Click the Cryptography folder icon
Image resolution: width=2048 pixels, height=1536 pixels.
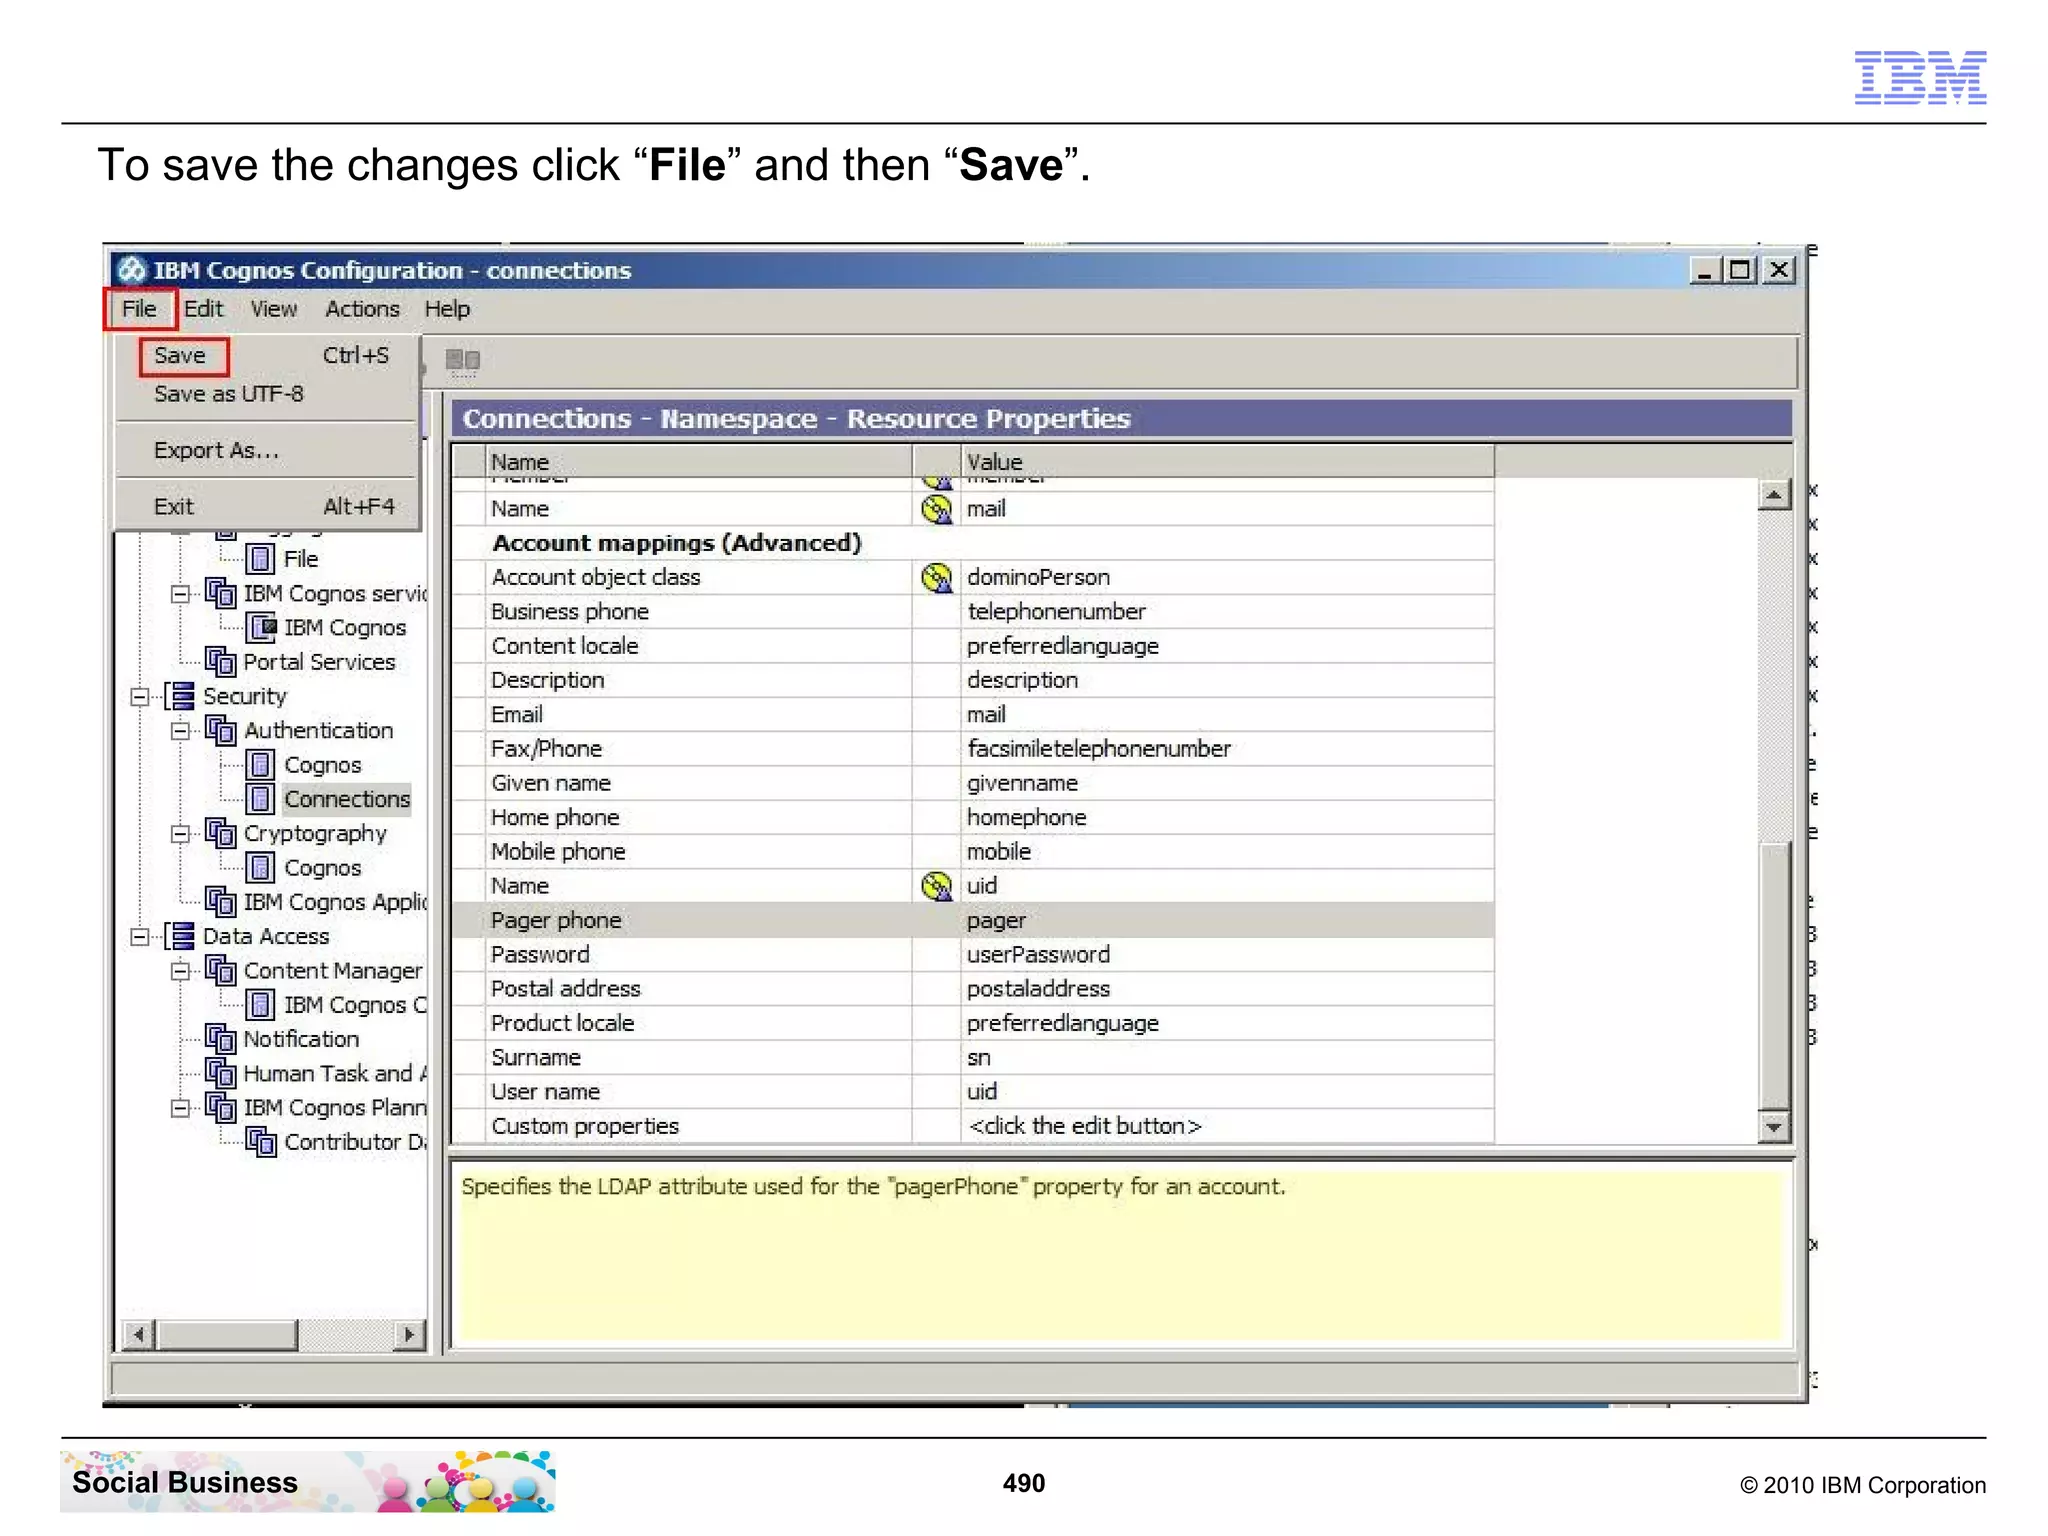[220, 834]
